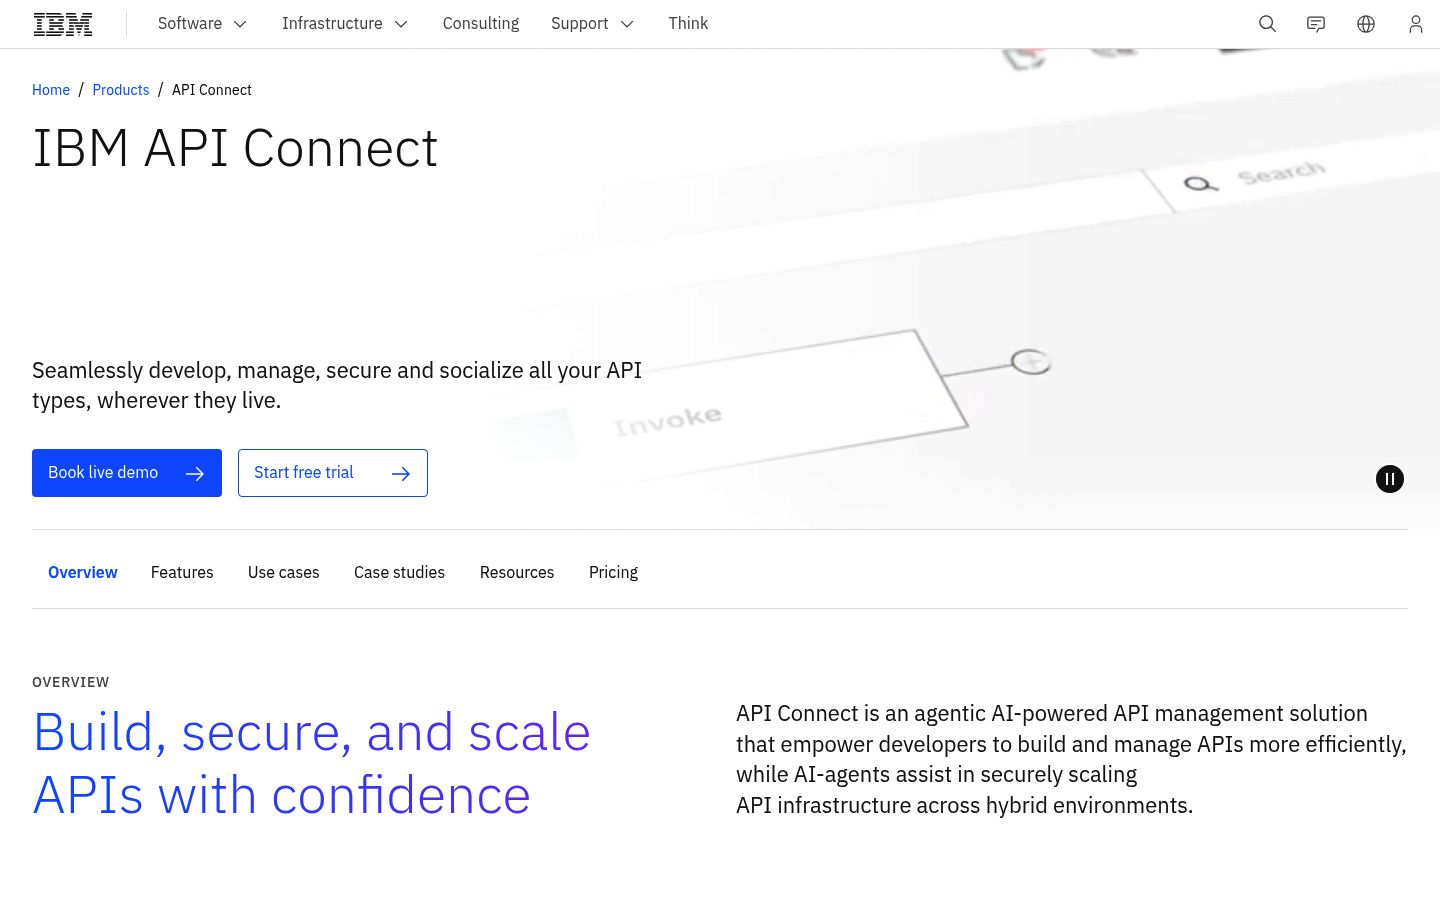The image size is (1440, 900).
Task: Click the OVERVIEW section label
Action: pos(71,682)
